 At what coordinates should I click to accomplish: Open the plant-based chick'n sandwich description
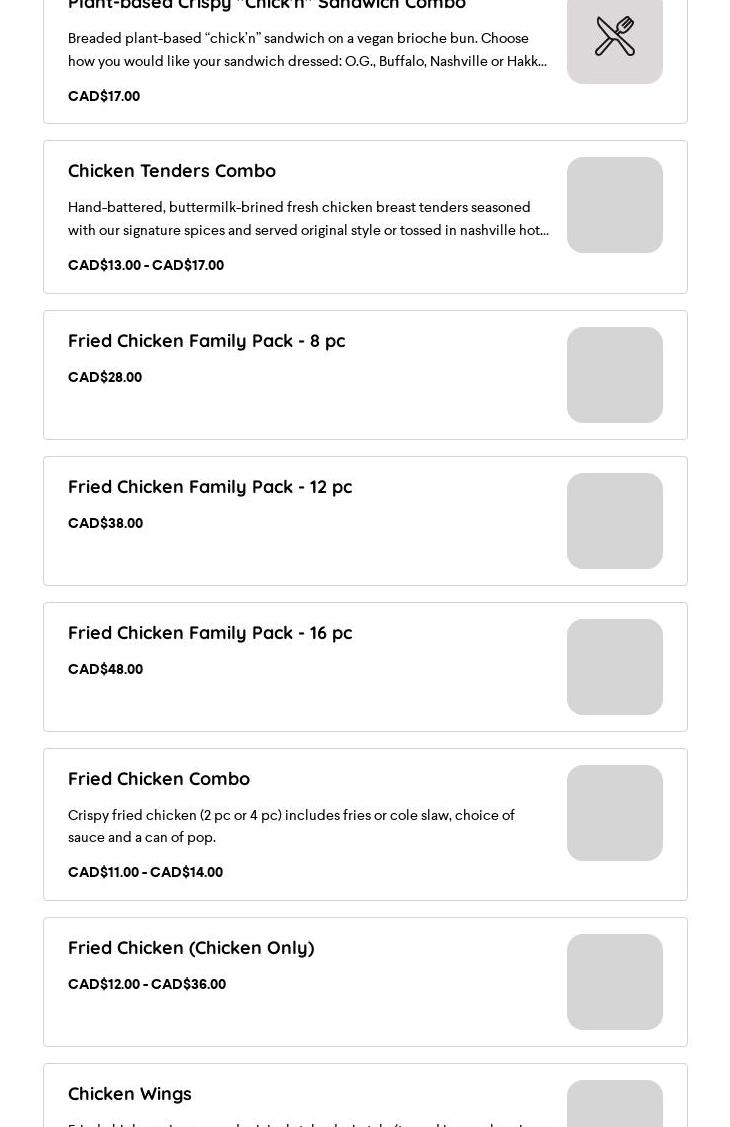coord(308,50)
